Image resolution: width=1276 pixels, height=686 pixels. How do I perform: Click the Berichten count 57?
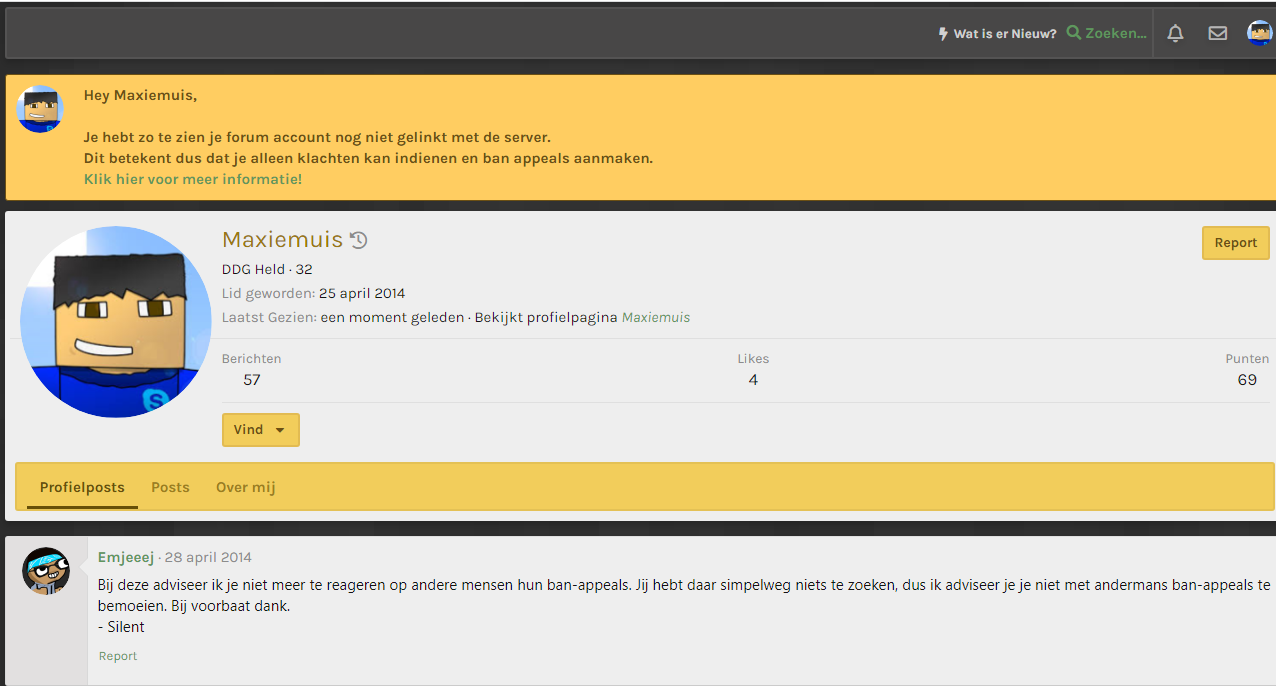pos(252,379)
